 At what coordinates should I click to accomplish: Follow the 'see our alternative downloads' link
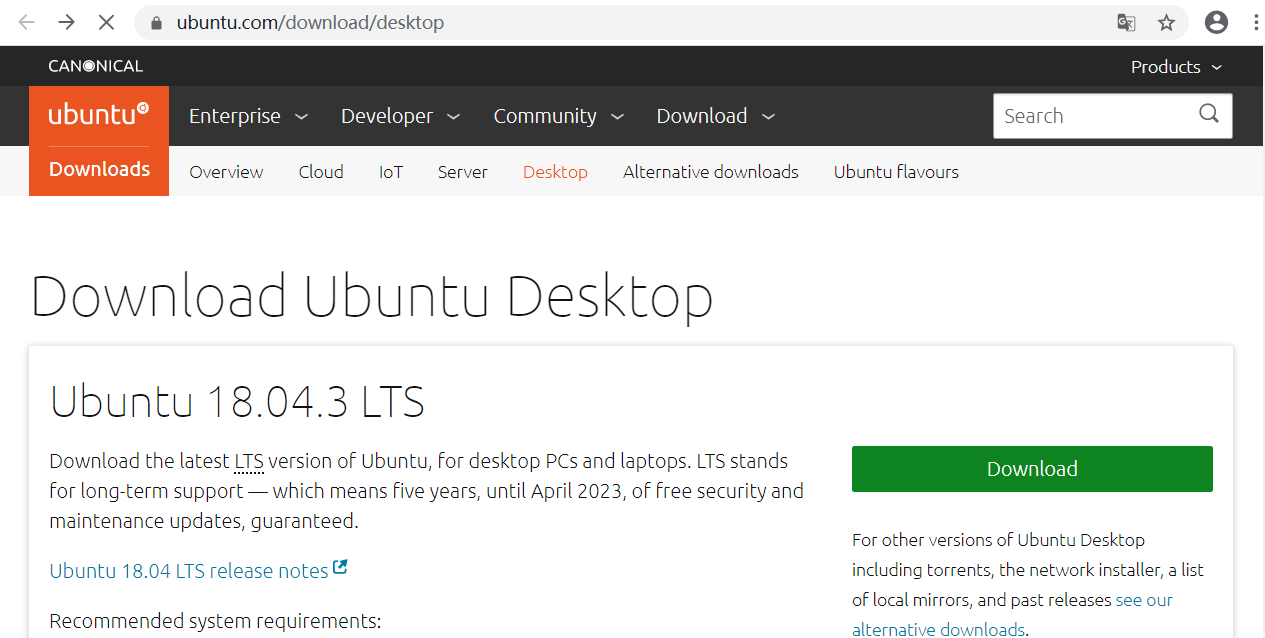coord(1012,615)
